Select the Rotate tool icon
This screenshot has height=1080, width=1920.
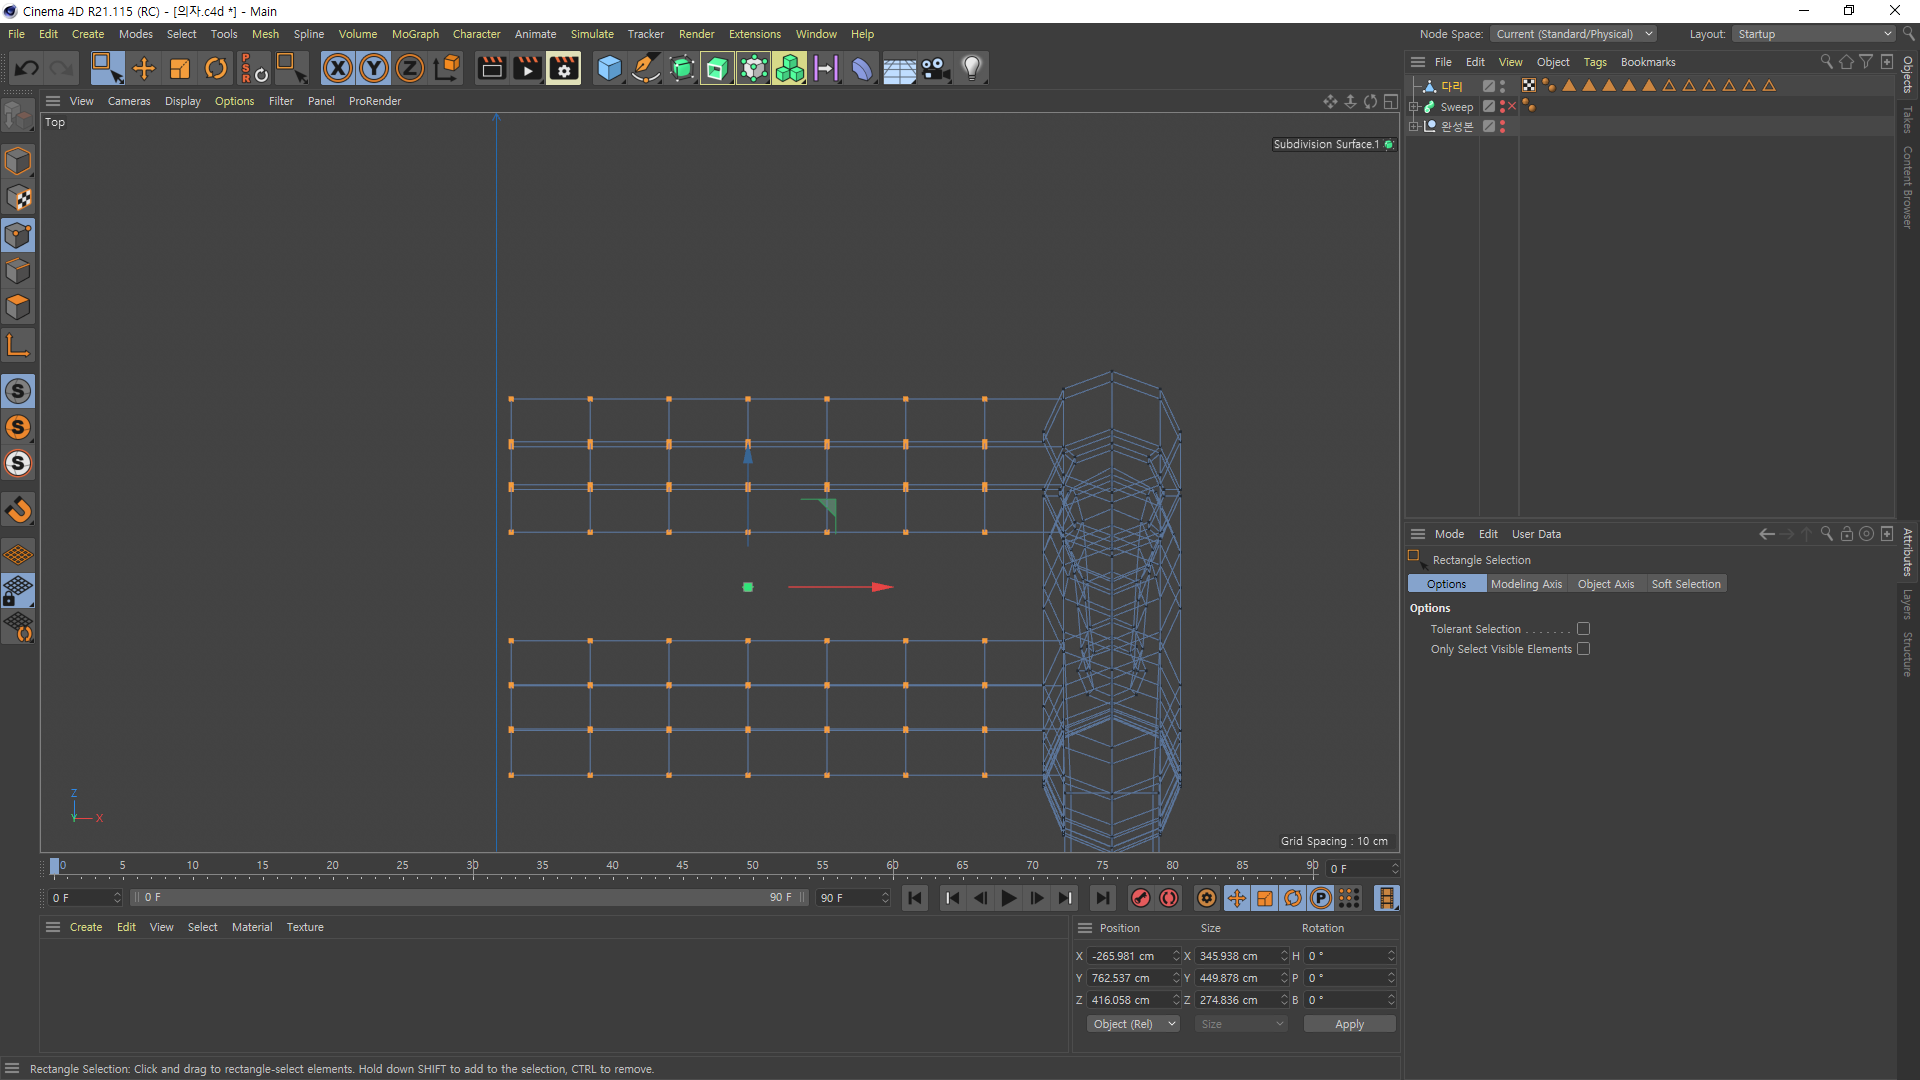[x=216, y=68]
